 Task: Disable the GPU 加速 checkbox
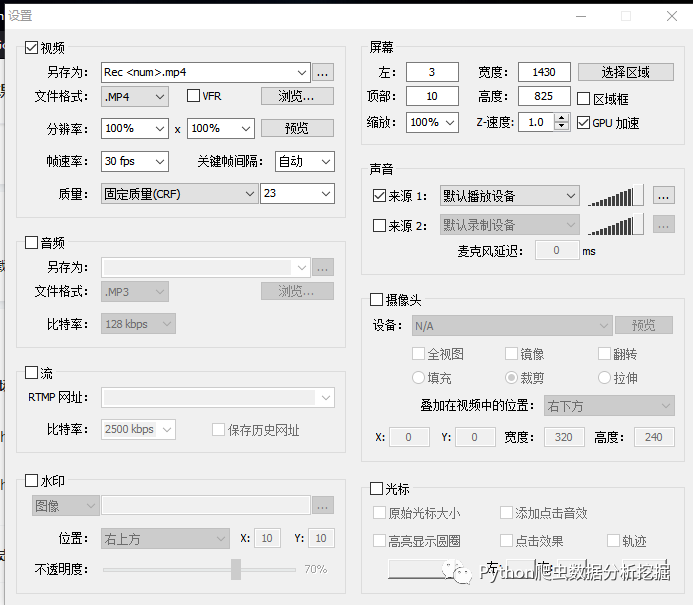point(583,122)
